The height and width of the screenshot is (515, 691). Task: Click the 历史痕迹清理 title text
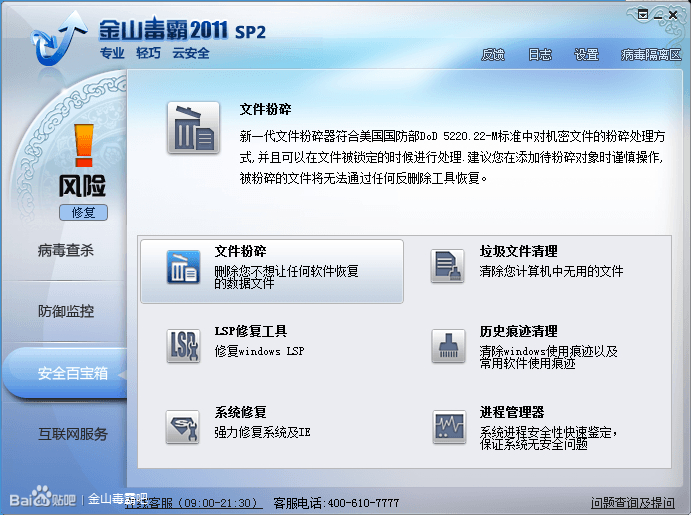(x=519, y=331)
